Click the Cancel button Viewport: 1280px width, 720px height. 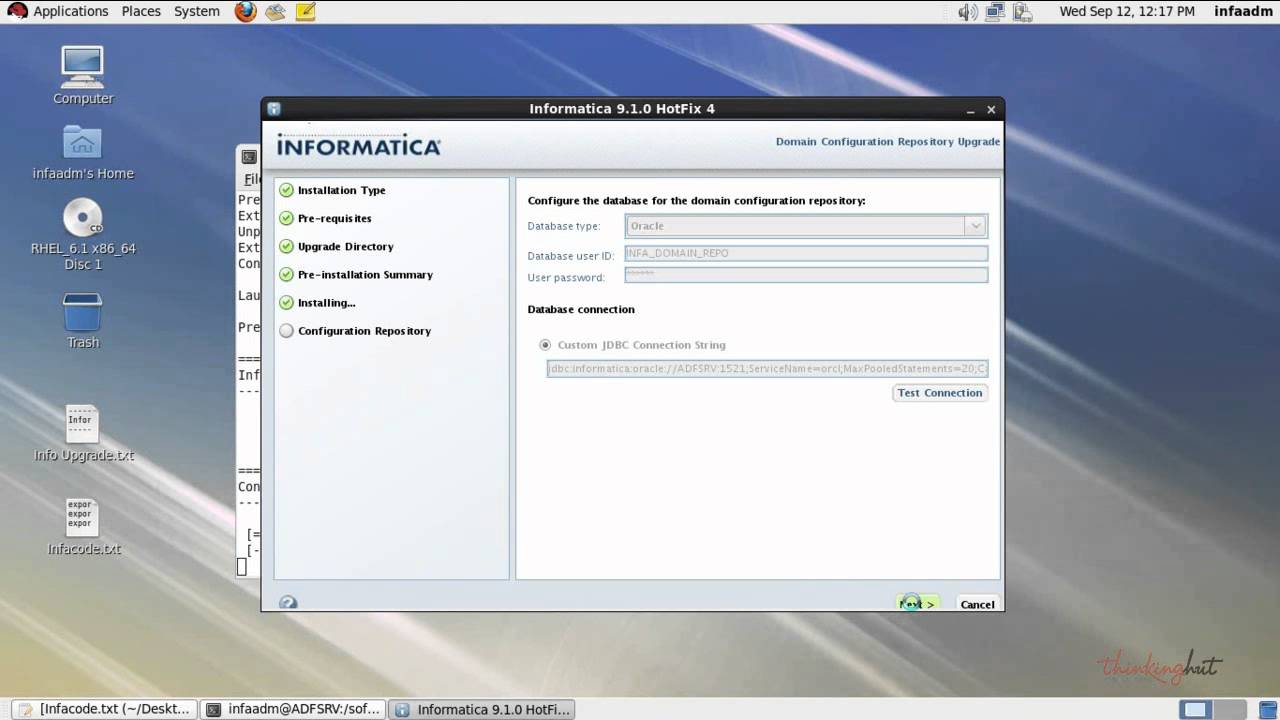[x=977, y=604]
